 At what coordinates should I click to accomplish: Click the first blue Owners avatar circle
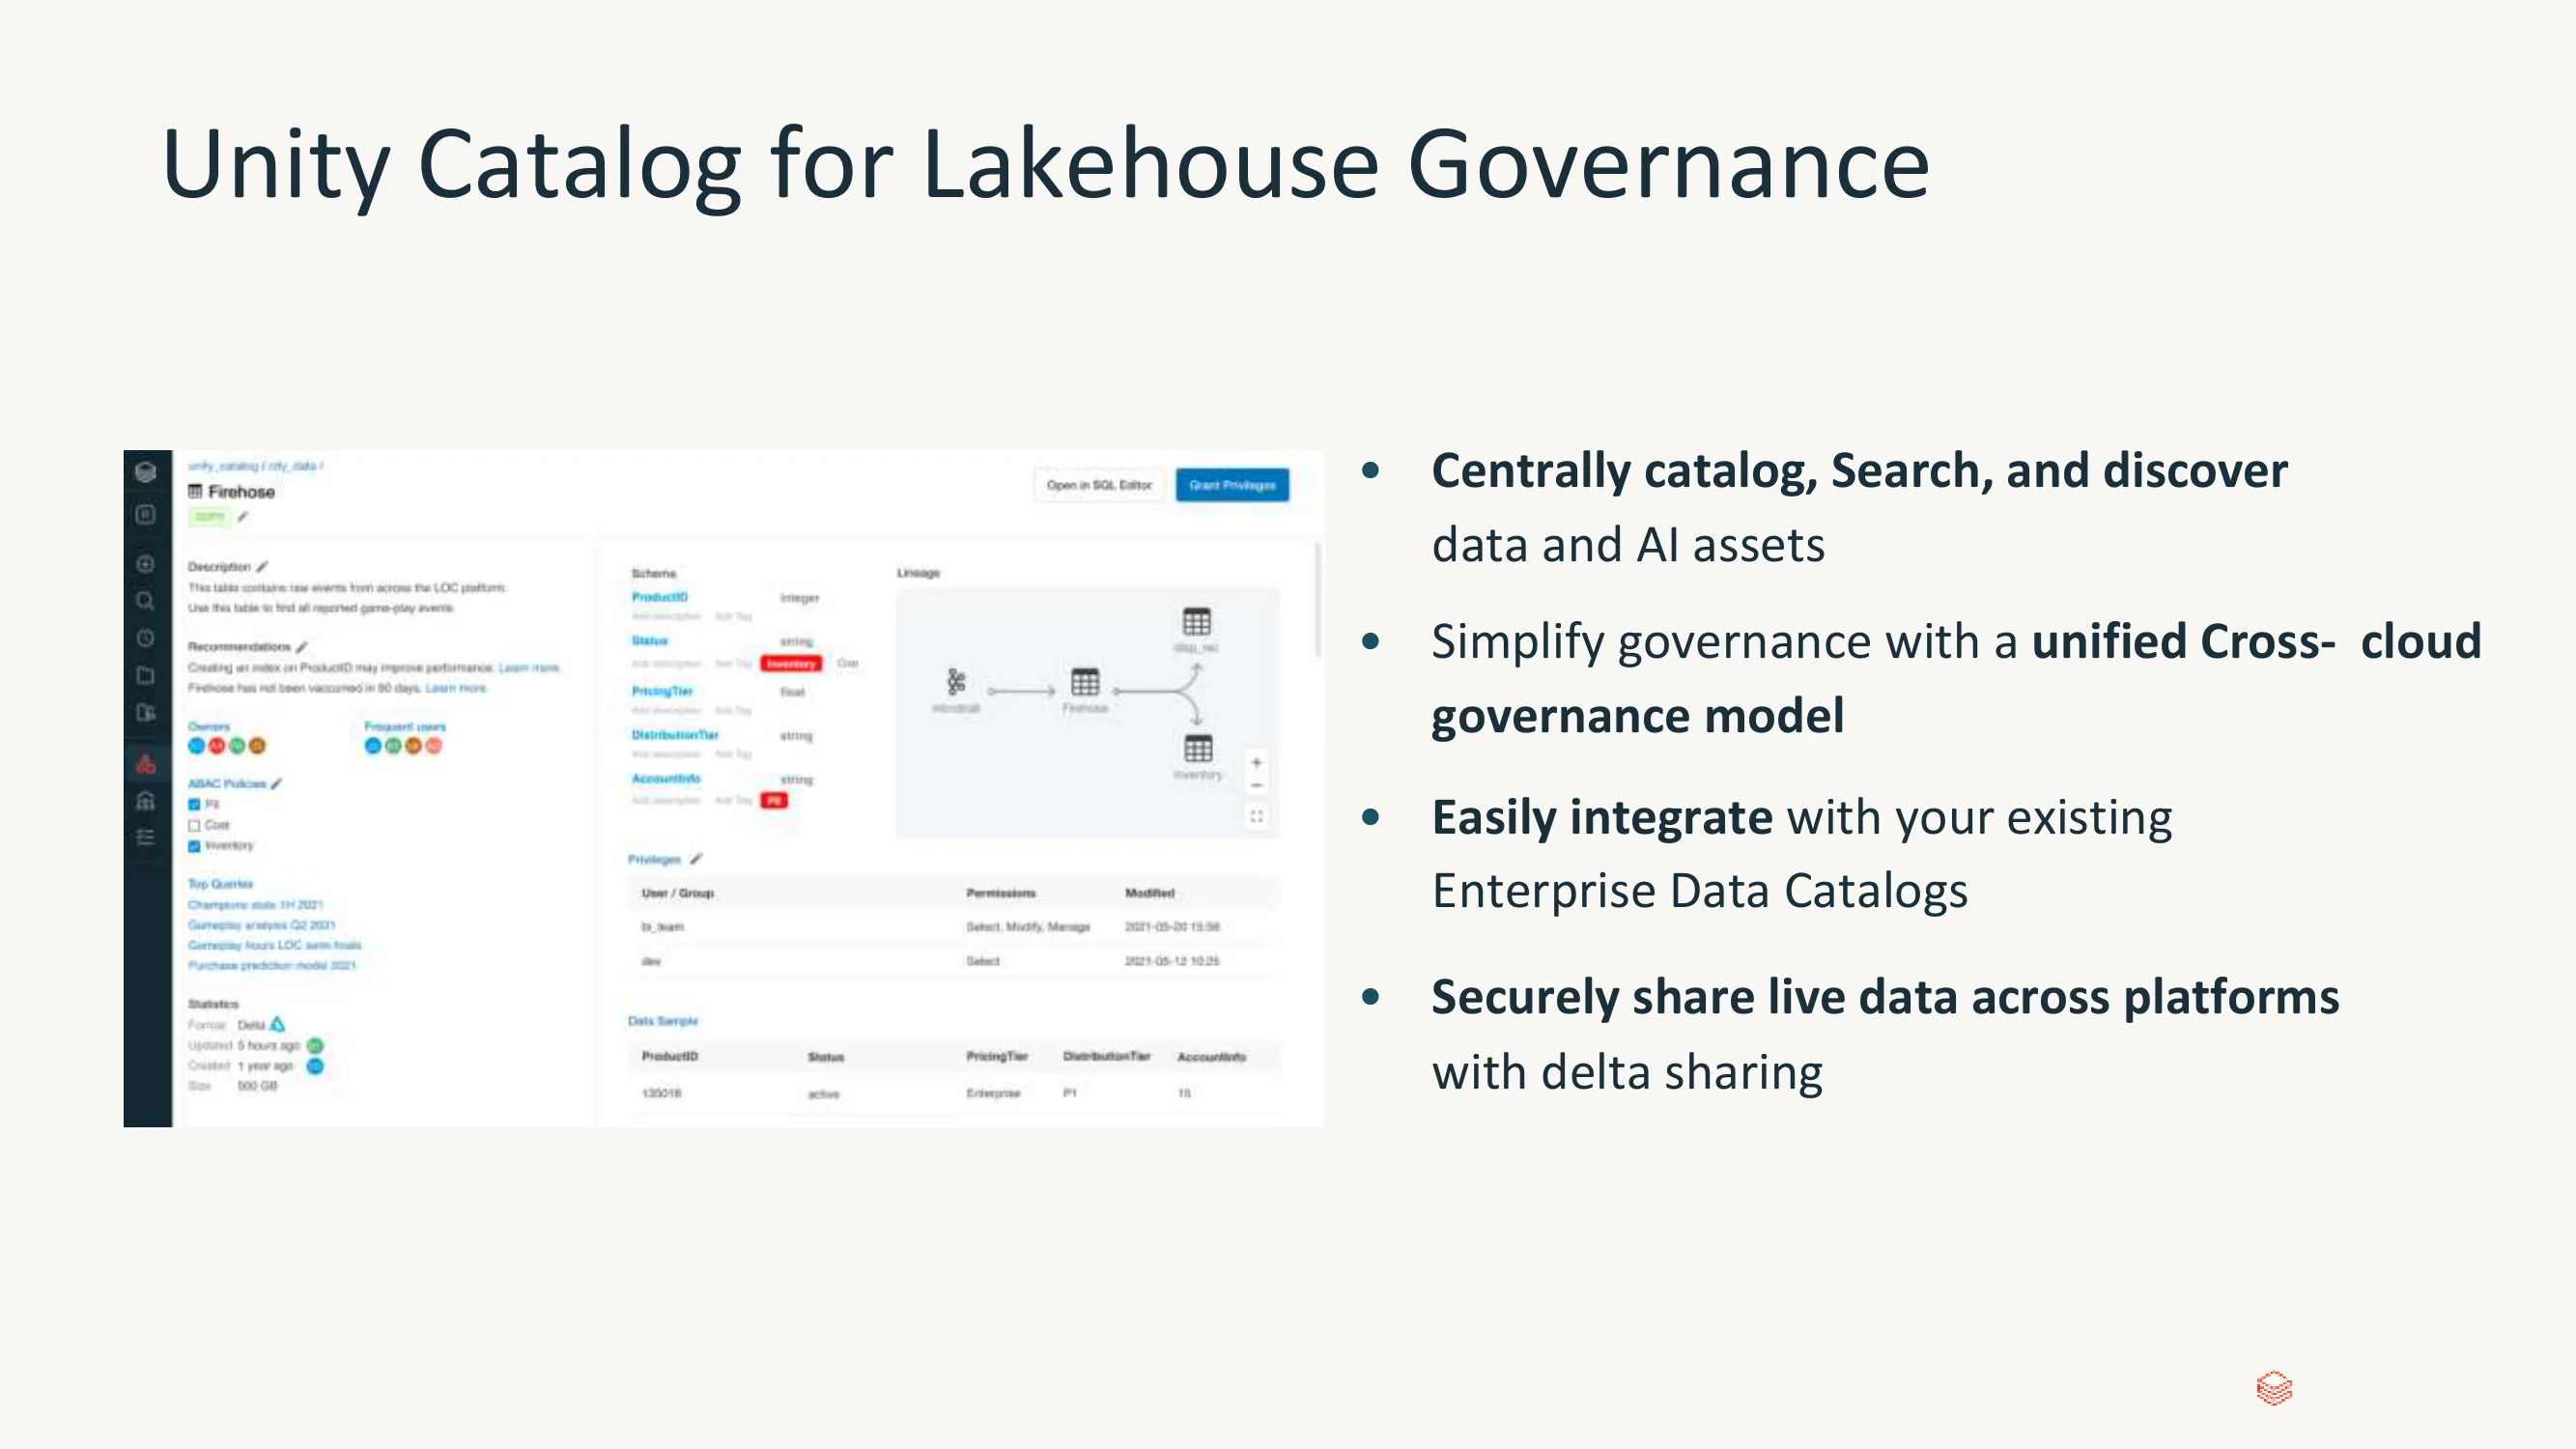pos(197,746)
